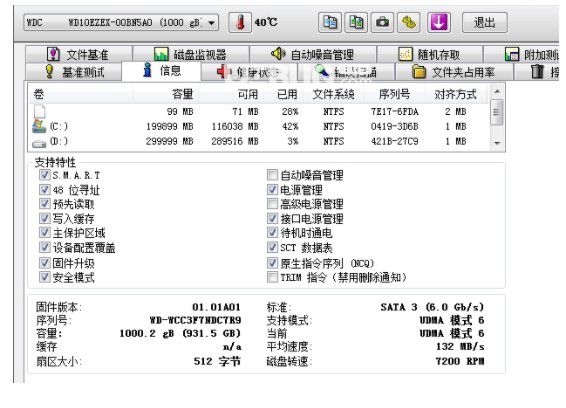Toggle the 安全模式 checkbox
The width and height of the screenshot is (566, 408).
[x=44, y=277]
